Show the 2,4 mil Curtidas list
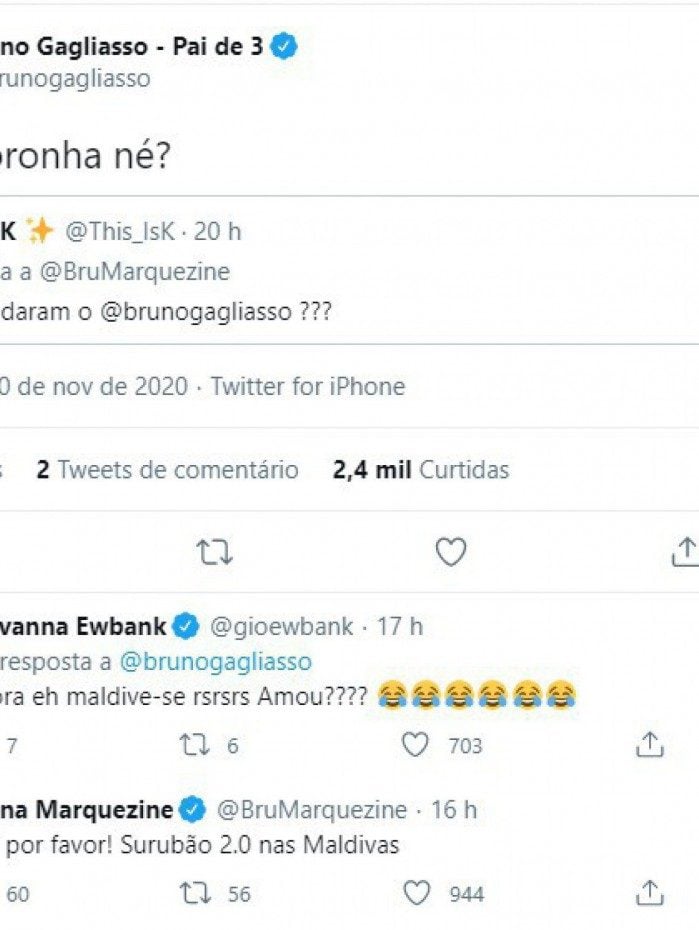This screenshot has height=930, width=699. click(x=421, y=469)
